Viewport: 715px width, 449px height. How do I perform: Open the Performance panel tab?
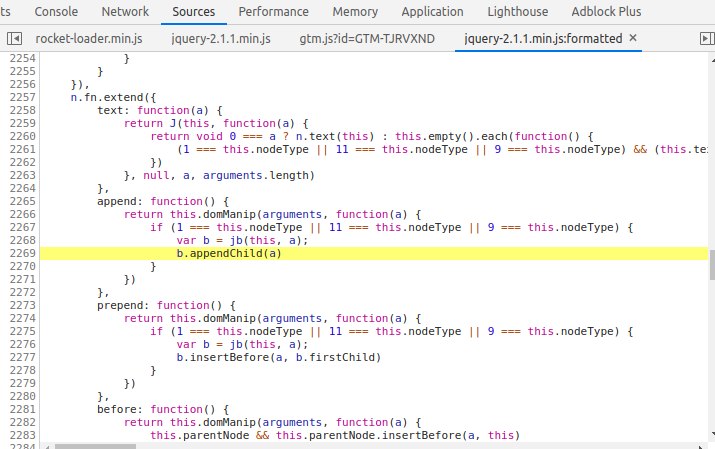click(x=274, y=11)
